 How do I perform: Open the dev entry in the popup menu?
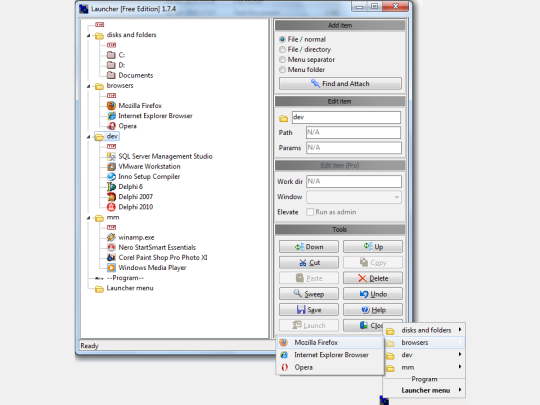coord(424,355)
